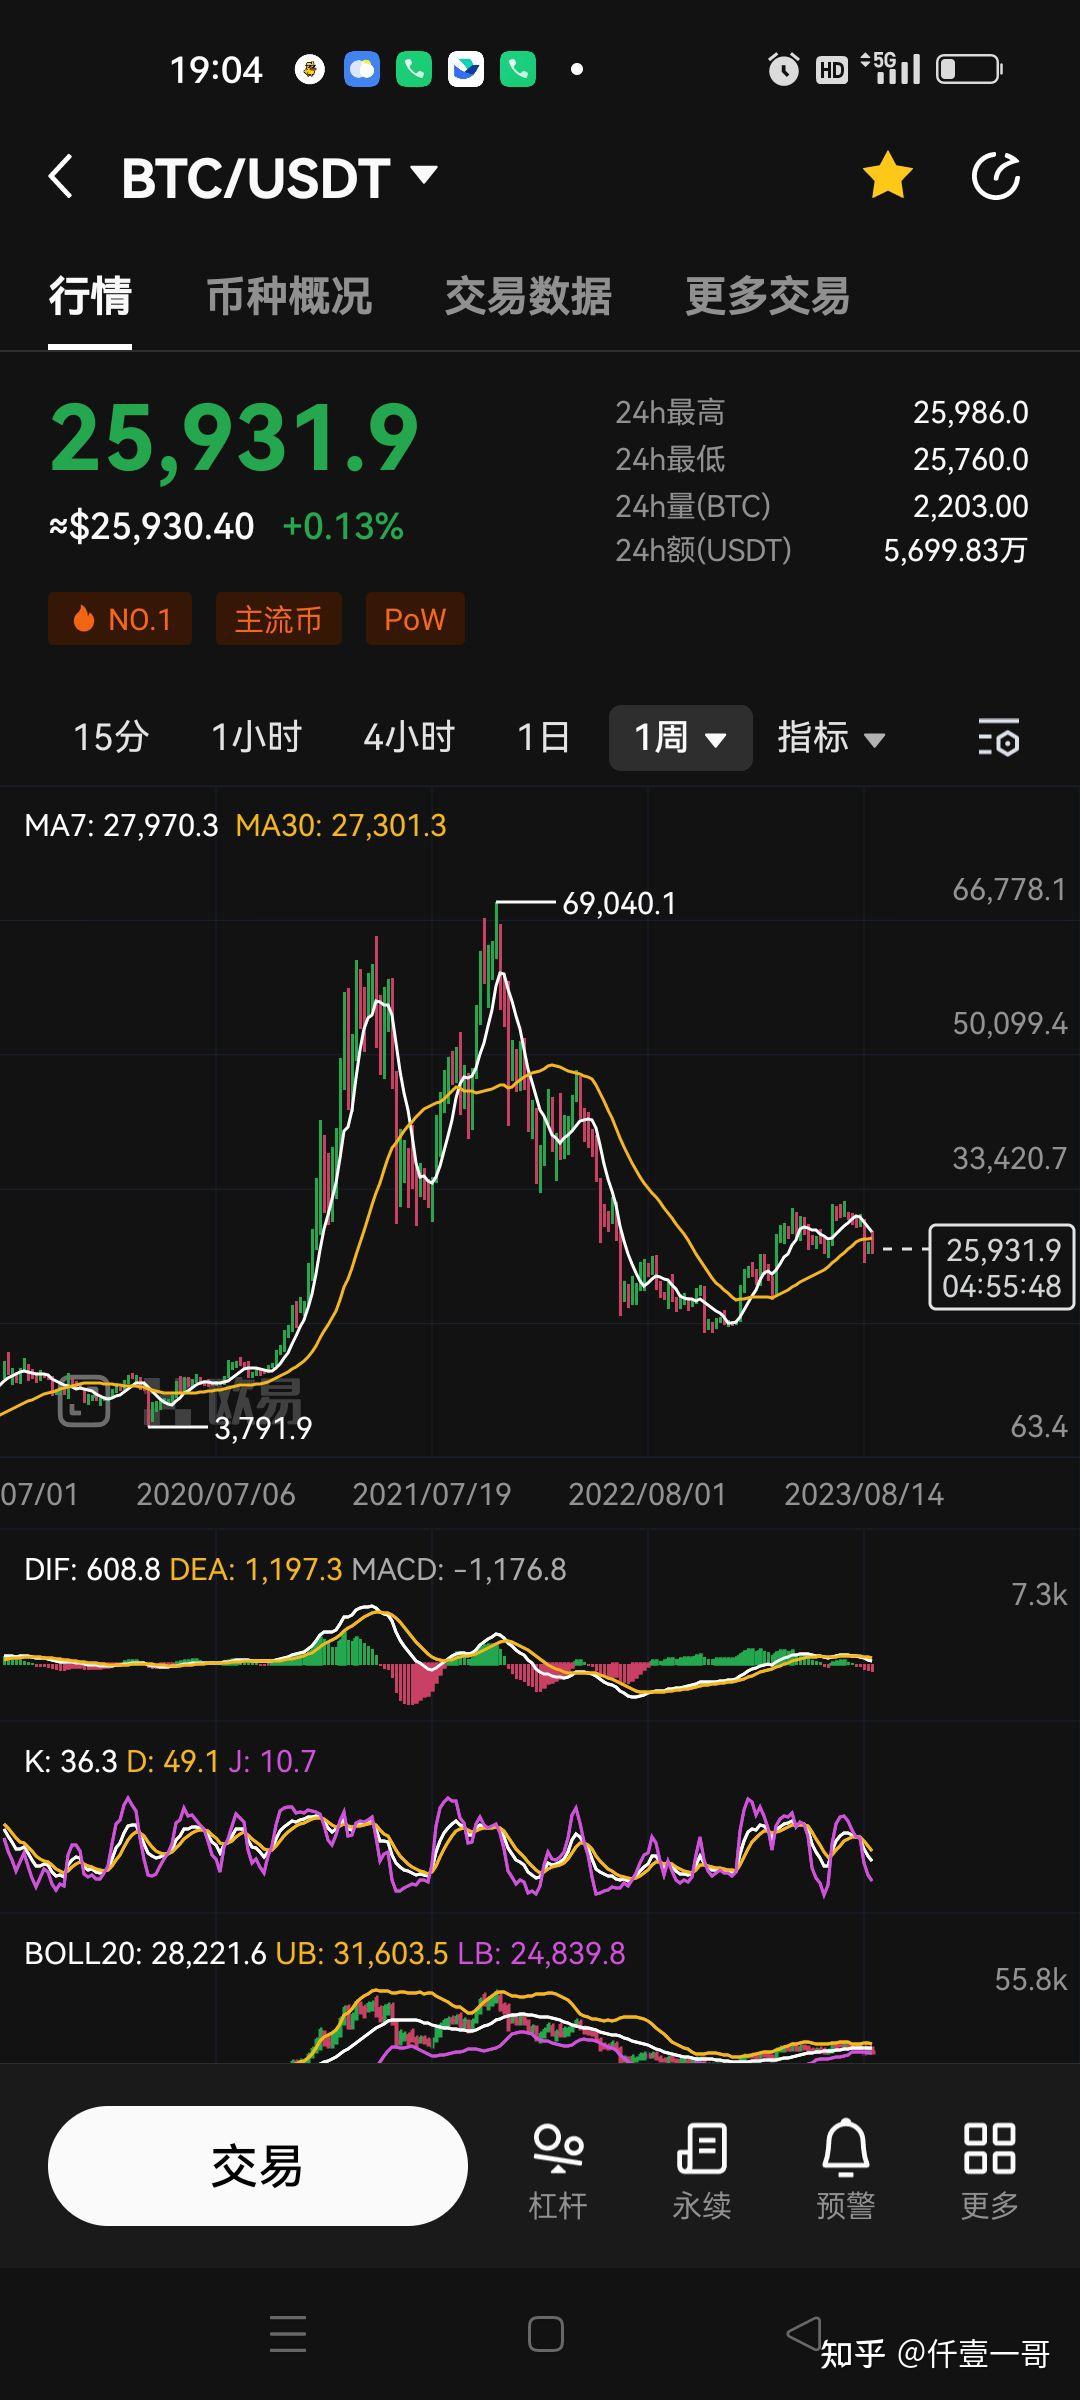Screen dimensions: 1080x2400
Task: Switch to 交易数据 tab
Action: [x=528, y=297]
